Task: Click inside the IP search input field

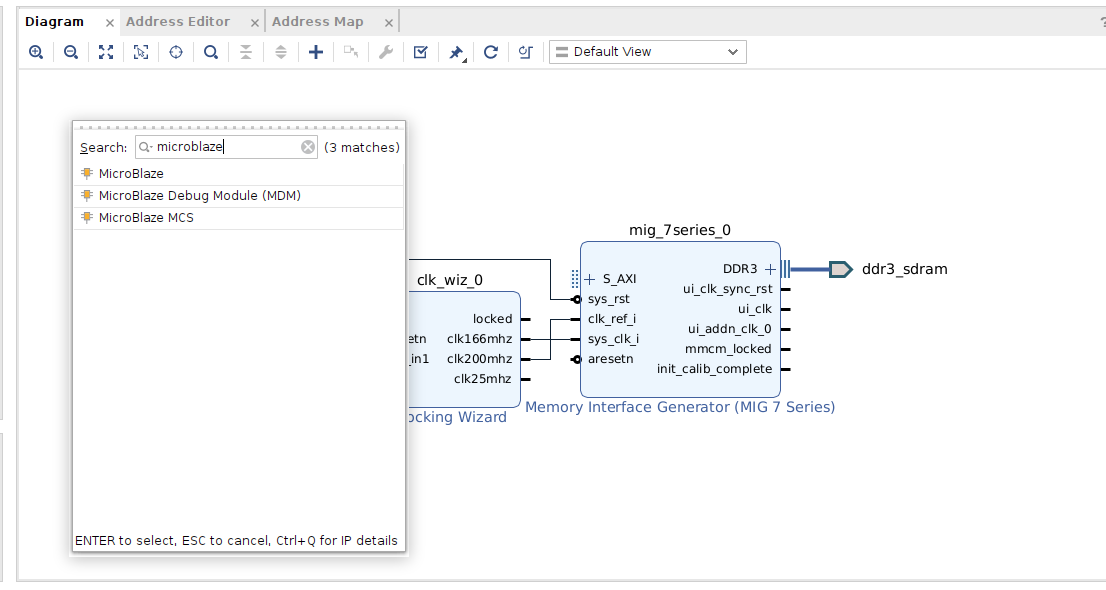Action: click(225, 147)
